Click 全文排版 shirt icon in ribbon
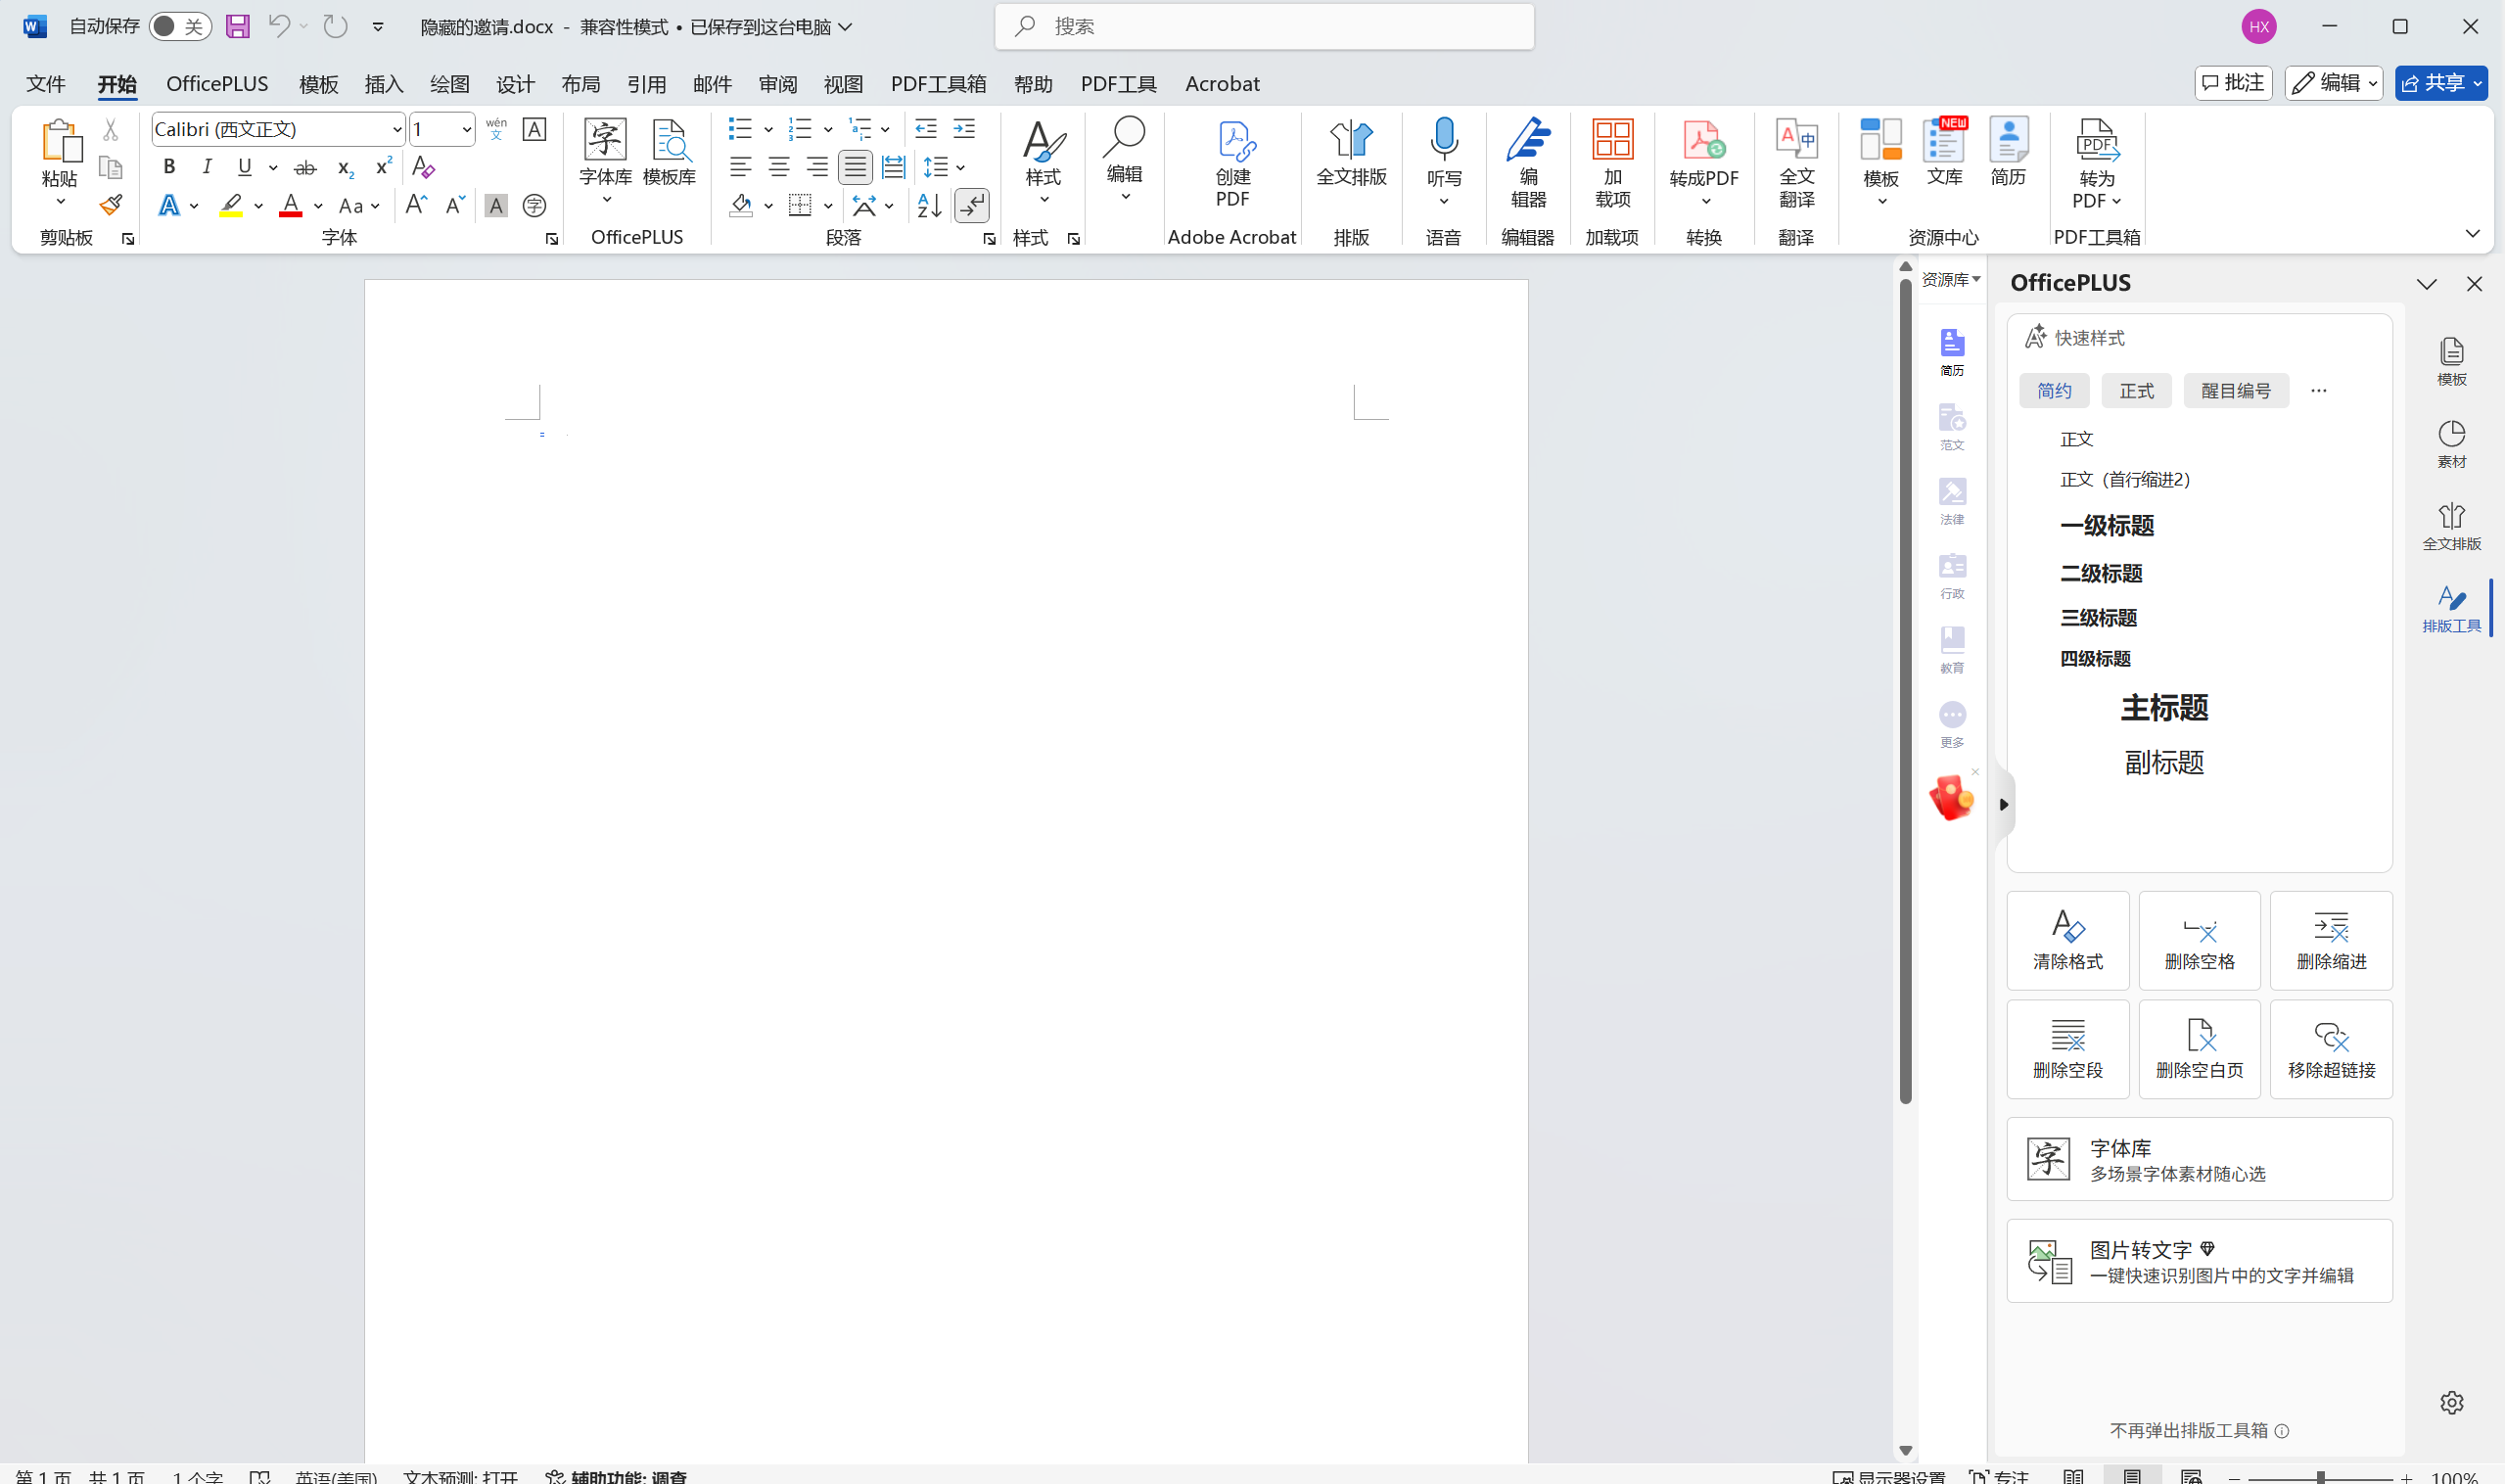The width and height of the screenshot is (2505, 1484). pyautogui.click(x=1351, y=153)
